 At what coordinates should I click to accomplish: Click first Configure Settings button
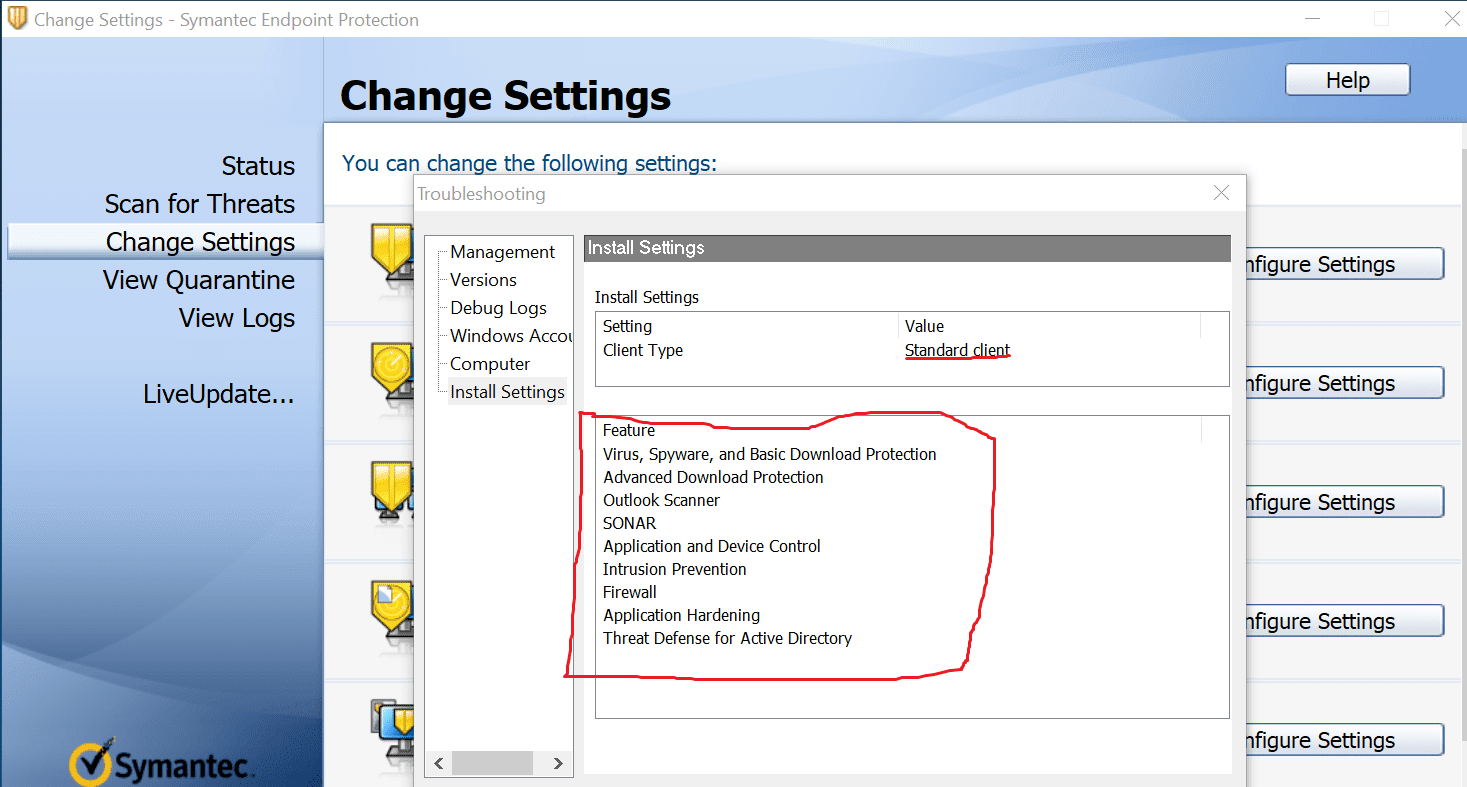(x=1343, y=264)
